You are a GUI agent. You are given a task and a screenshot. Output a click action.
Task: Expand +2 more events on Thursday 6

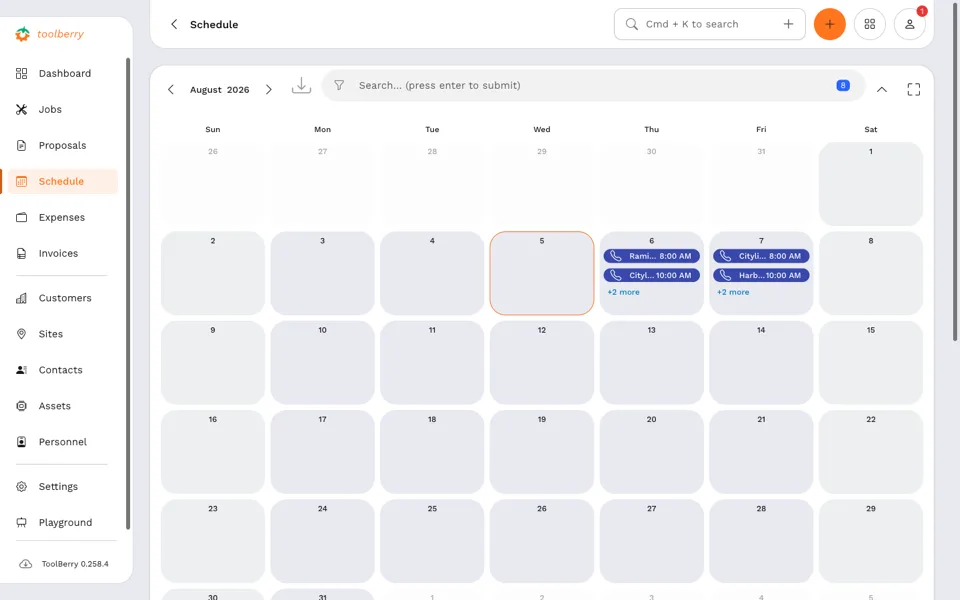tap(623, 293)
